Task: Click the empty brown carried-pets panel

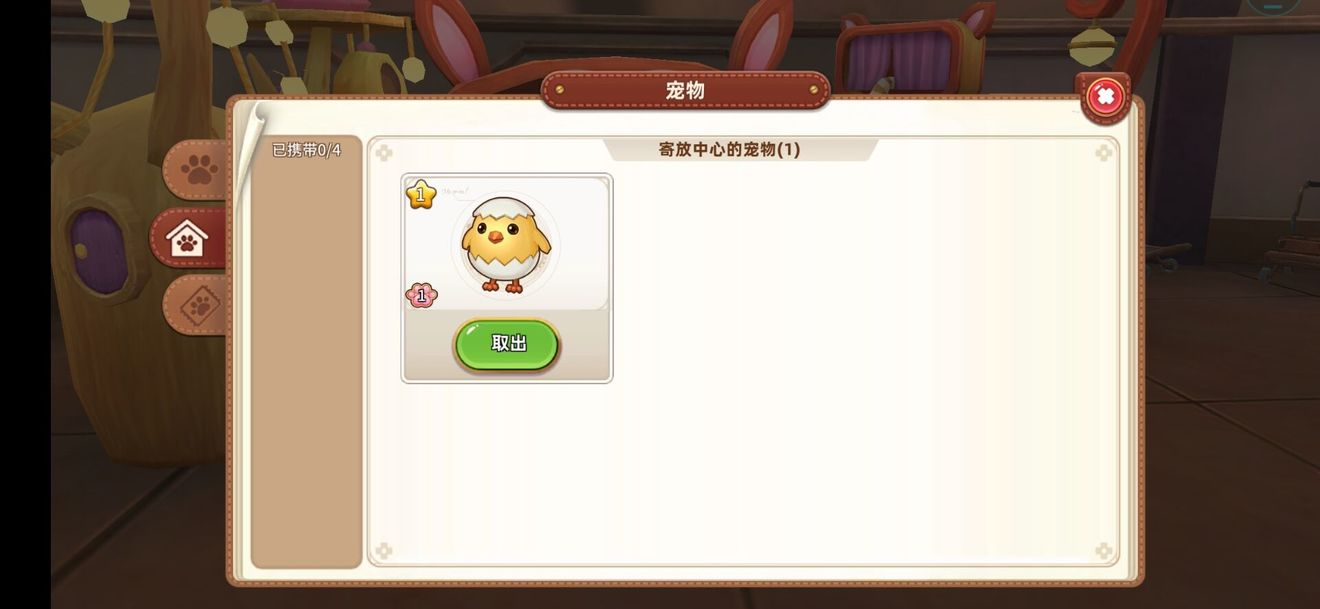Action: pyautogui.click(x=307, y=364)
